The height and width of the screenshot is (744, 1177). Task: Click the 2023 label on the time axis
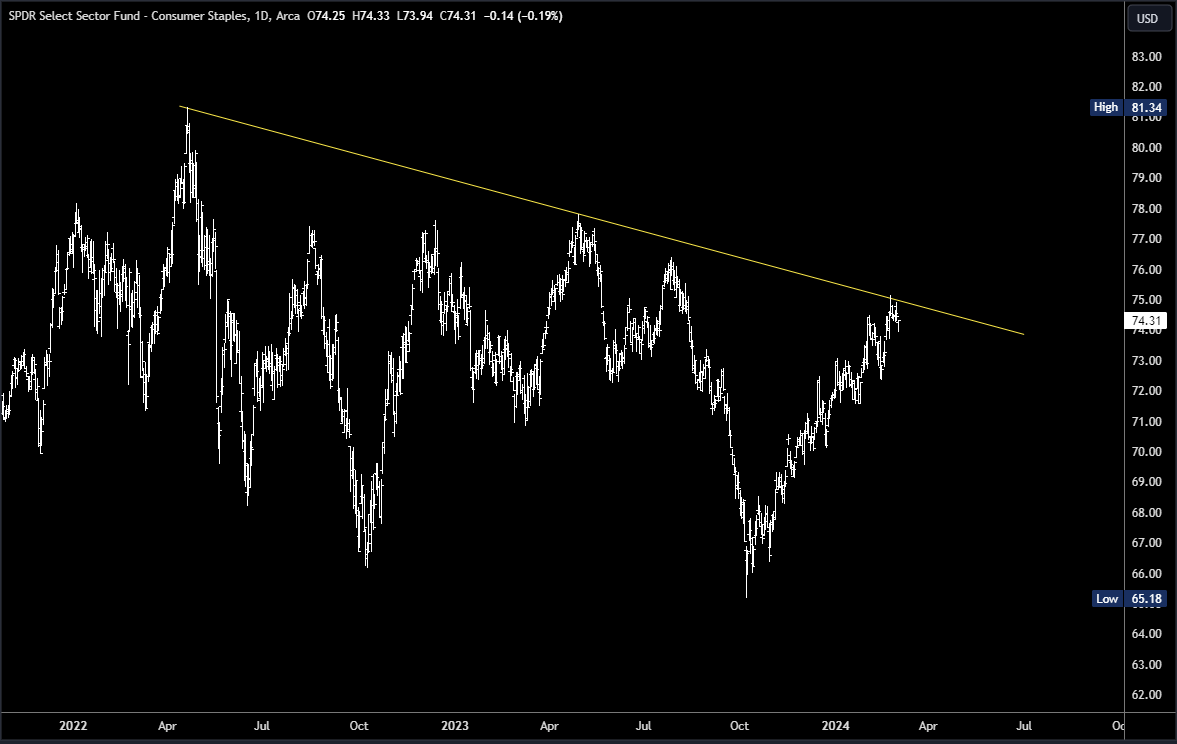(x=456, y=726)
